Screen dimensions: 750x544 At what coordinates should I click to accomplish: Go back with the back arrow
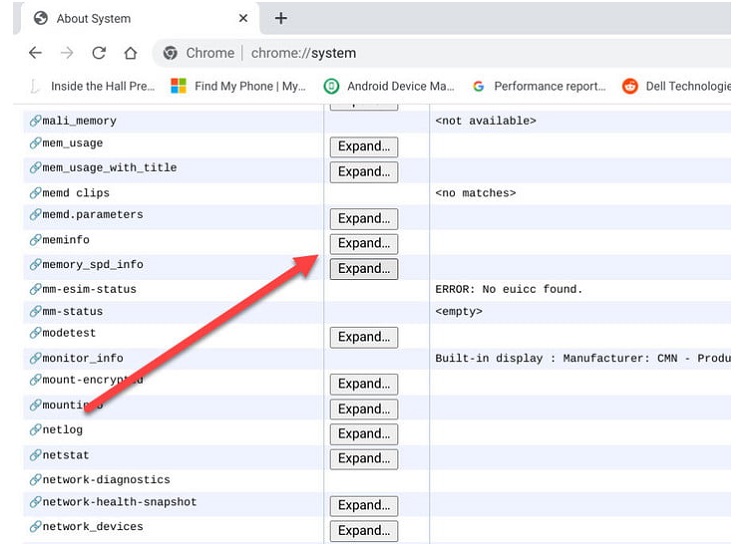[35, 53]
